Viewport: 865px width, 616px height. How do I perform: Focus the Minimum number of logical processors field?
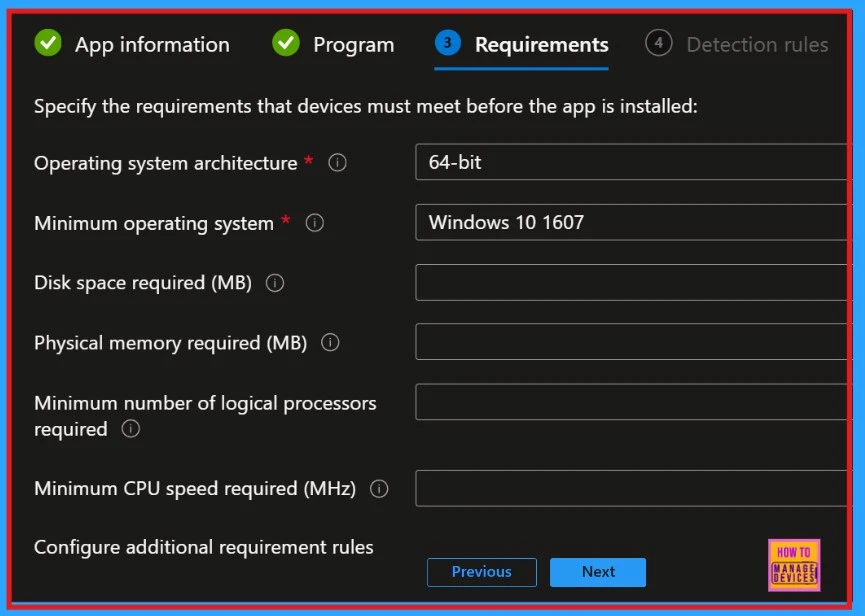(x=632, y=402)
